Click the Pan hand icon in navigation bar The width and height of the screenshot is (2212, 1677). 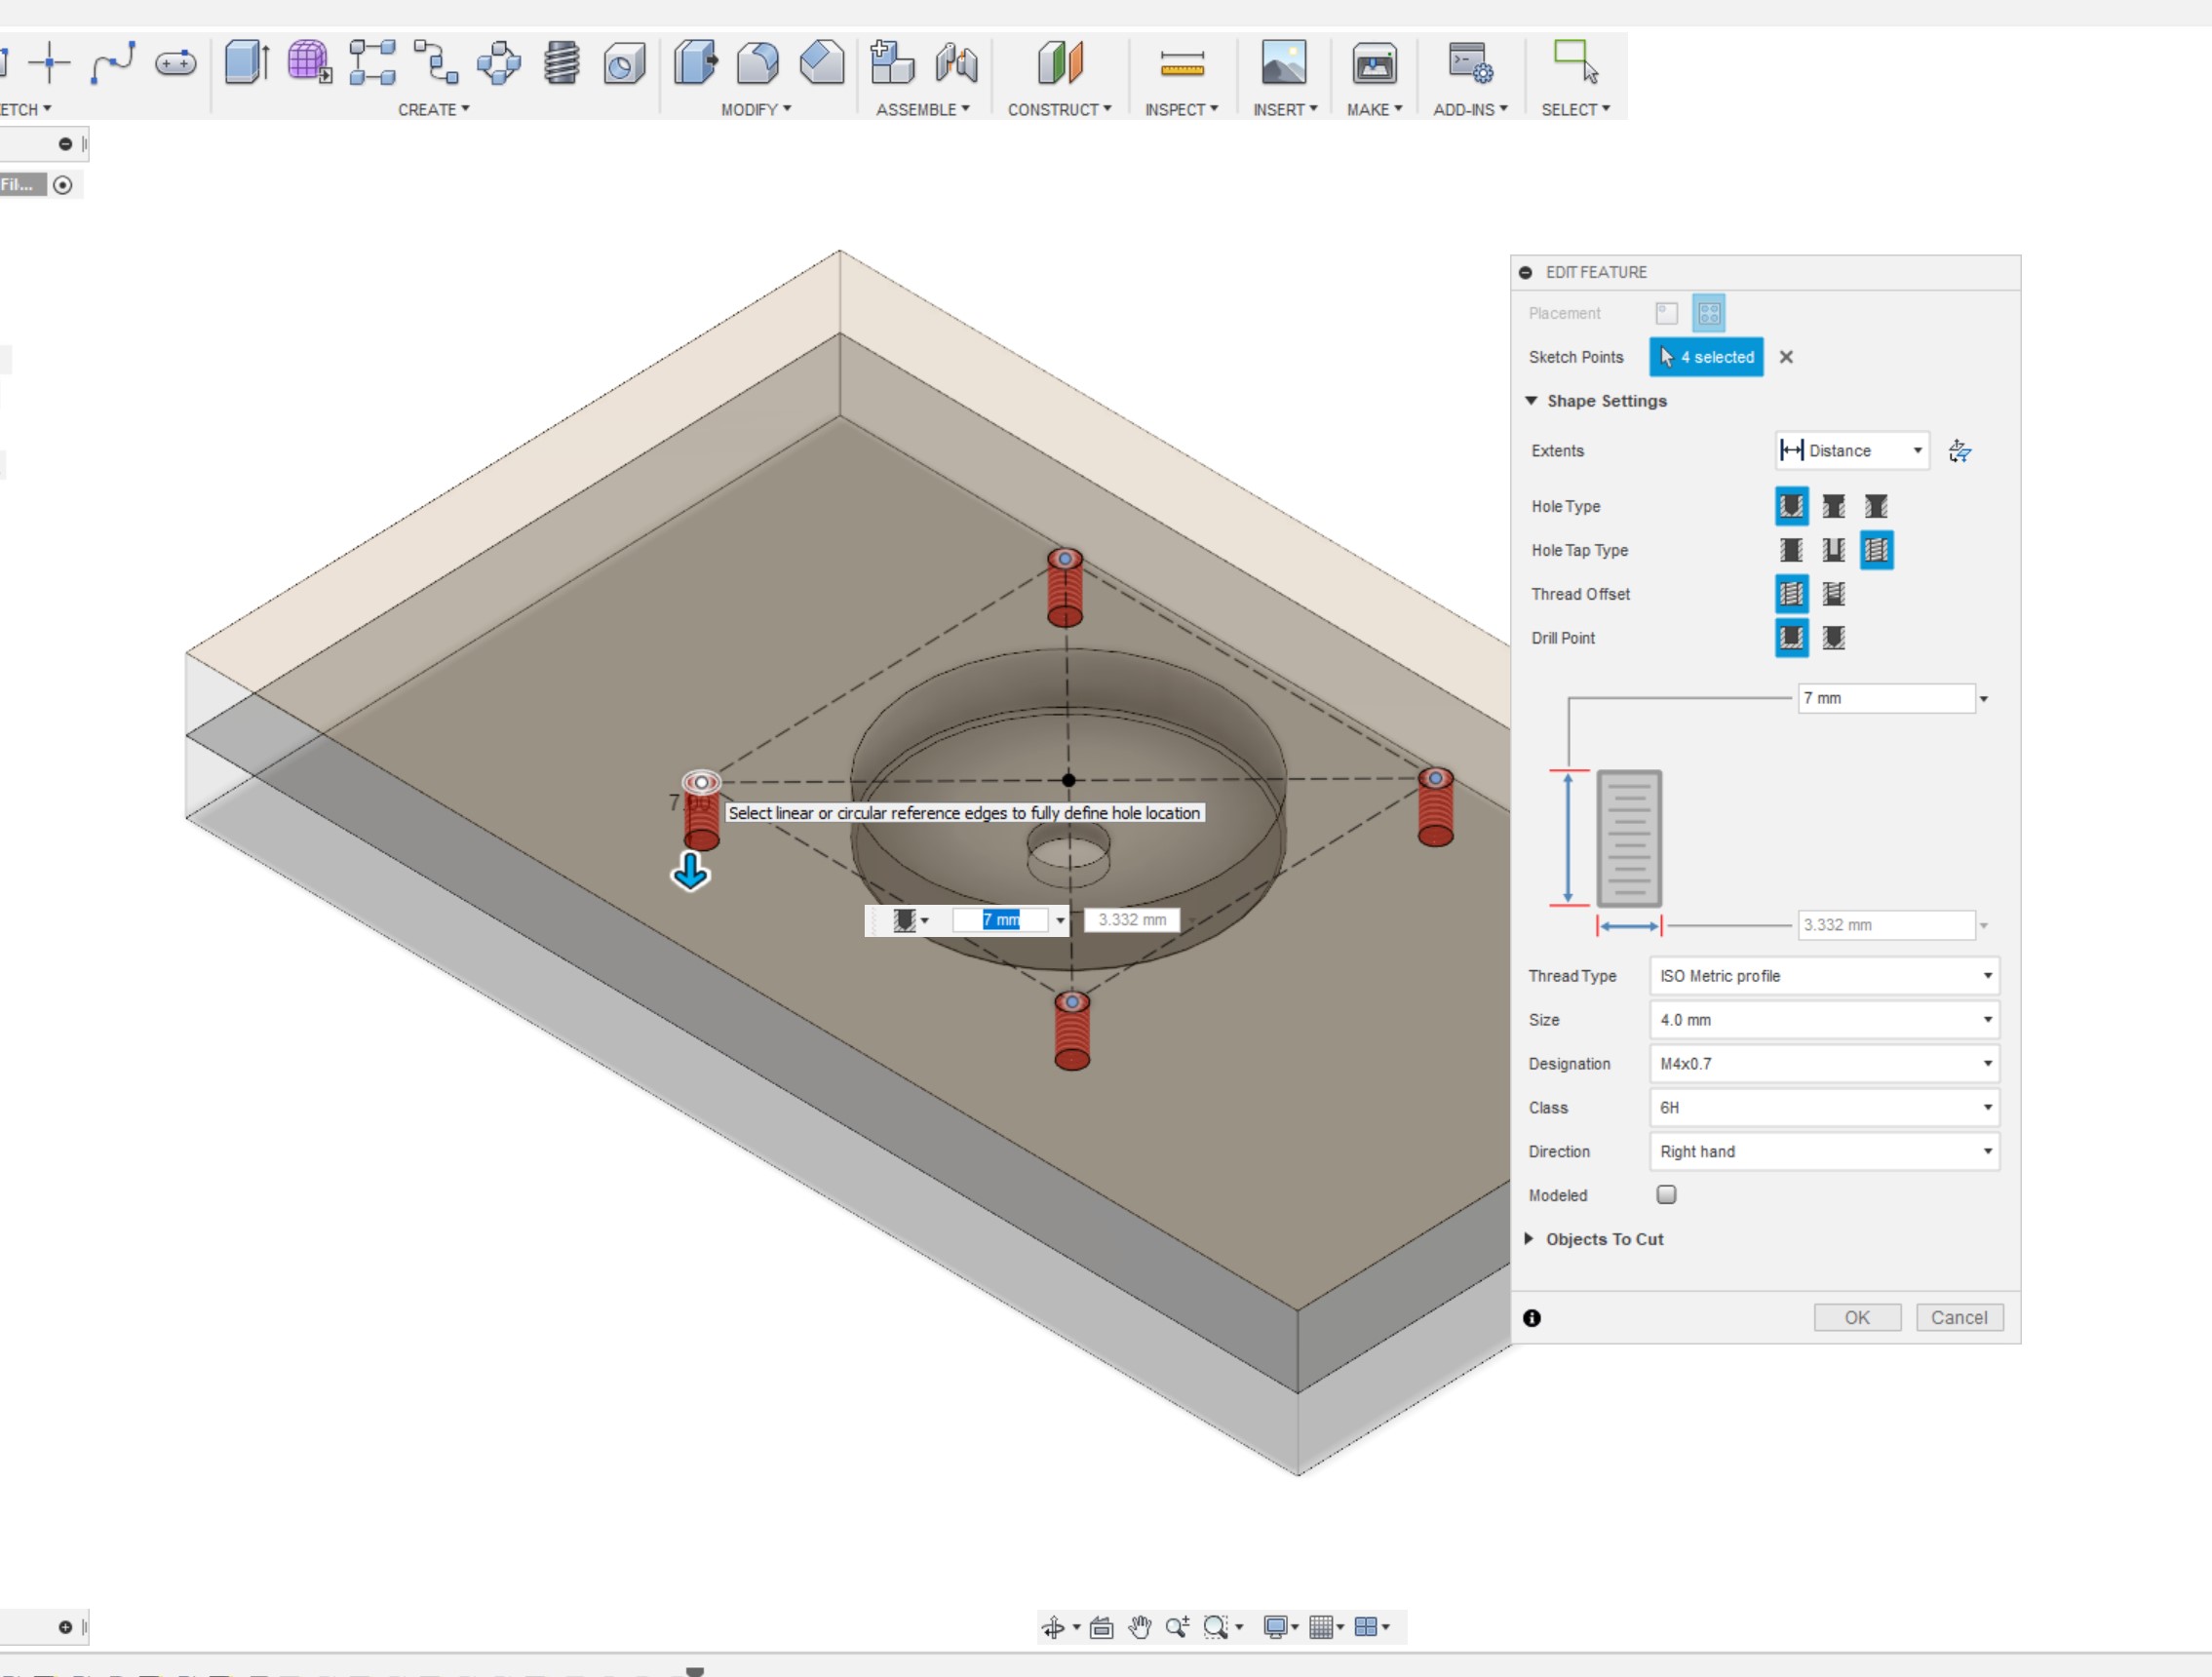coord(1139,1627)
